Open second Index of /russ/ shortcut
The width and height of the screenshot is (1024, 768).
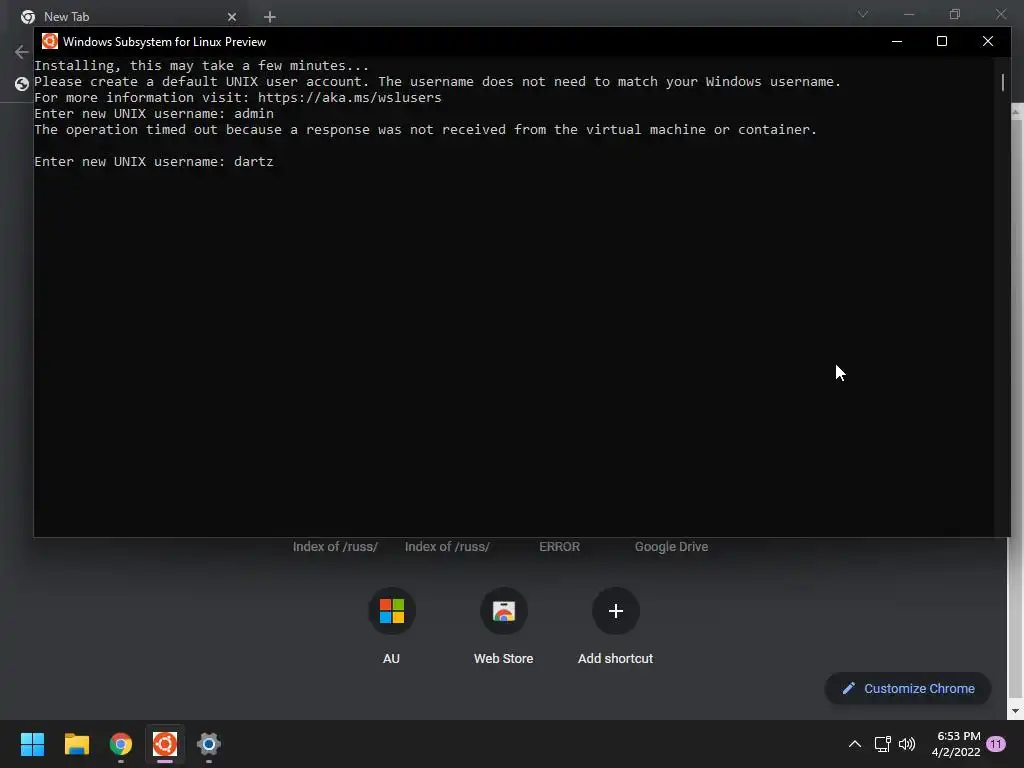(447, 547)
